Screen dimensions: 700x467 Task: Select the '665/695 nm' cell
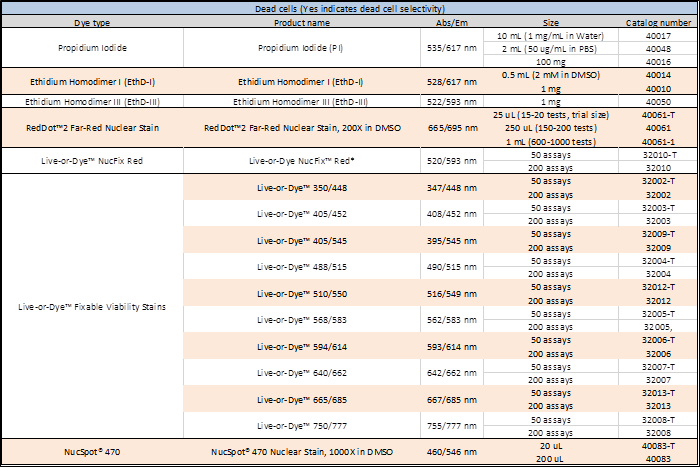click(452, 128)
